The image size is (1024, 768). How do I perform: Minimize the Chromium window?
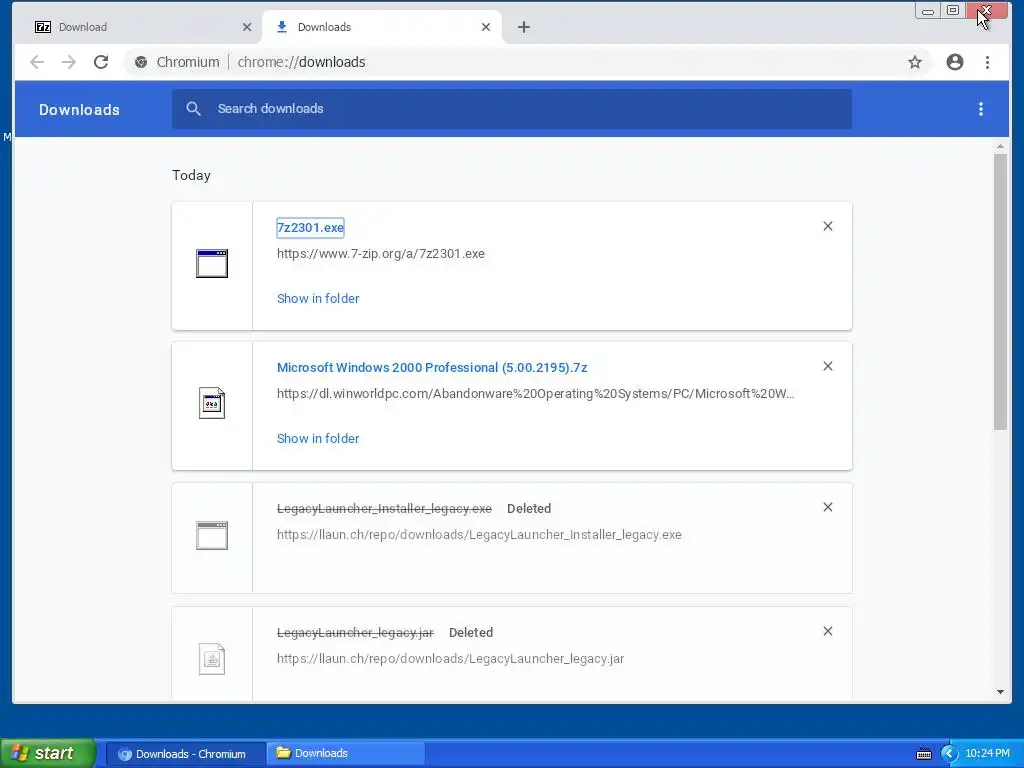[x=927, y=10]
